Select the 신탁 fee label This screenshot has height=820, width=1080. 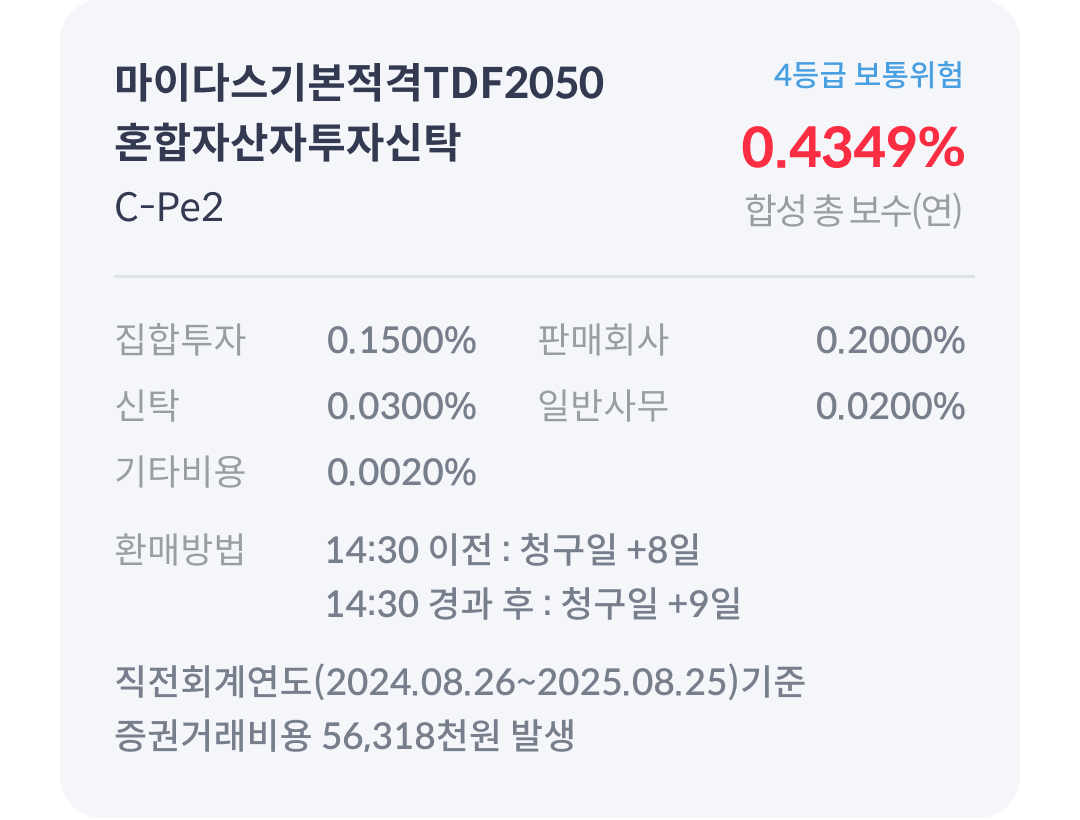(x=147, y=406)
